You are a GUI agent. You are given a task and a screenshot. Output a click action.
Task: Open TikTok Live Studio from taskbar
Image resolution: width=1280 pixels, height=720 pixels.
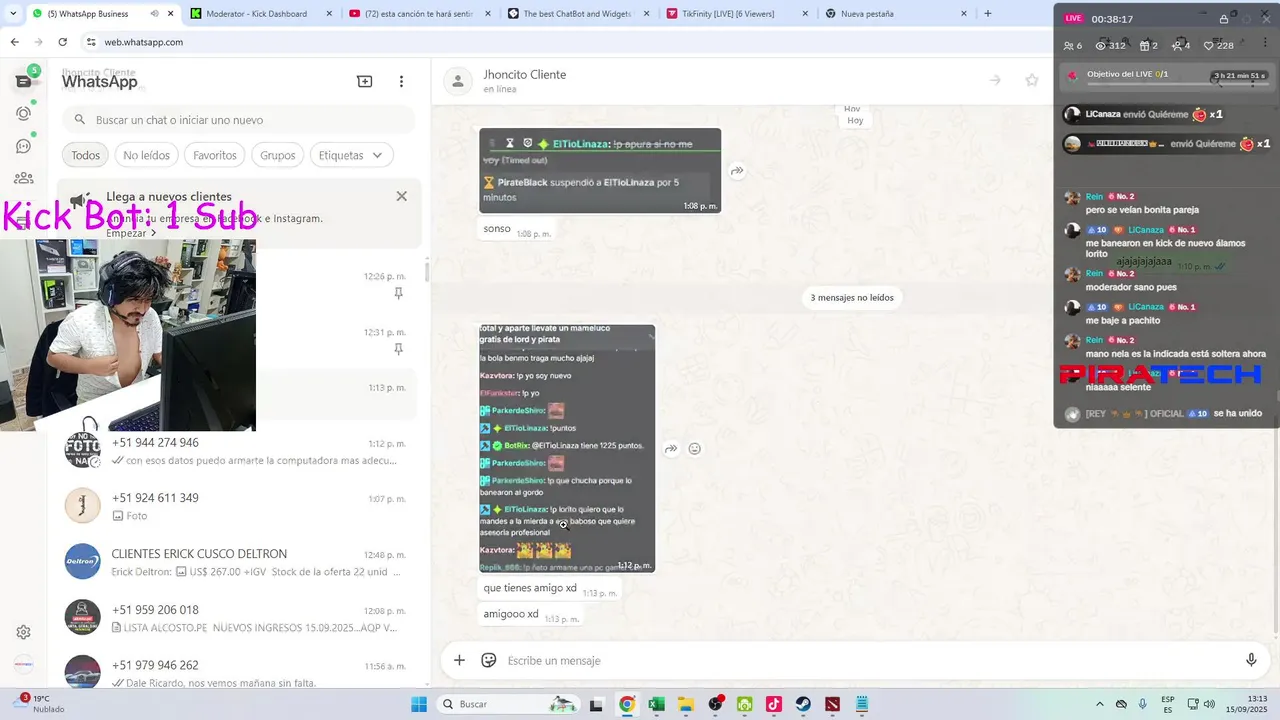[774, 704]
